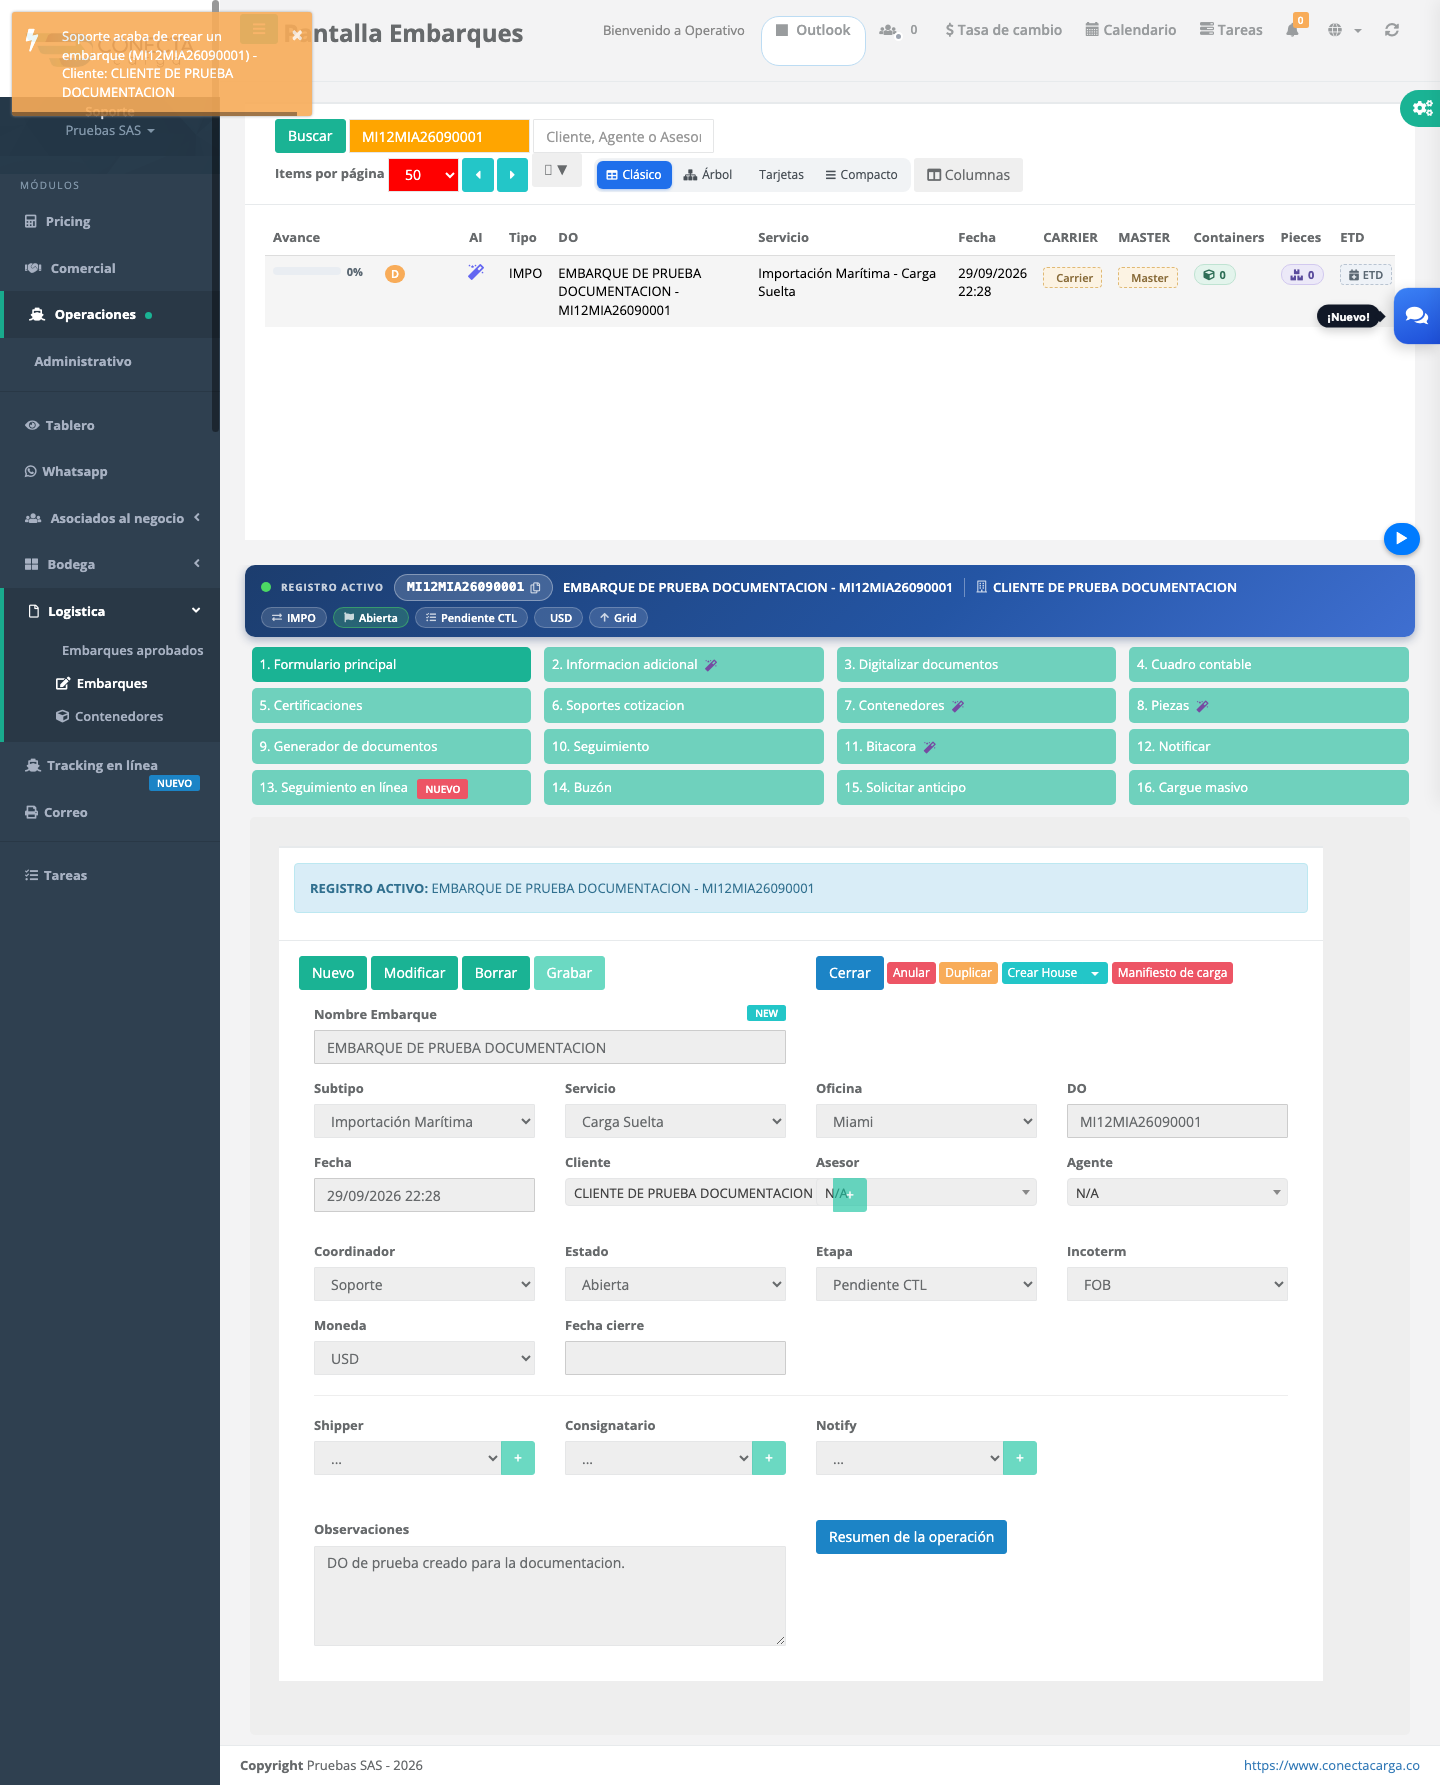Go to next page arrow

pyautogui.click(x=512, y=175)
